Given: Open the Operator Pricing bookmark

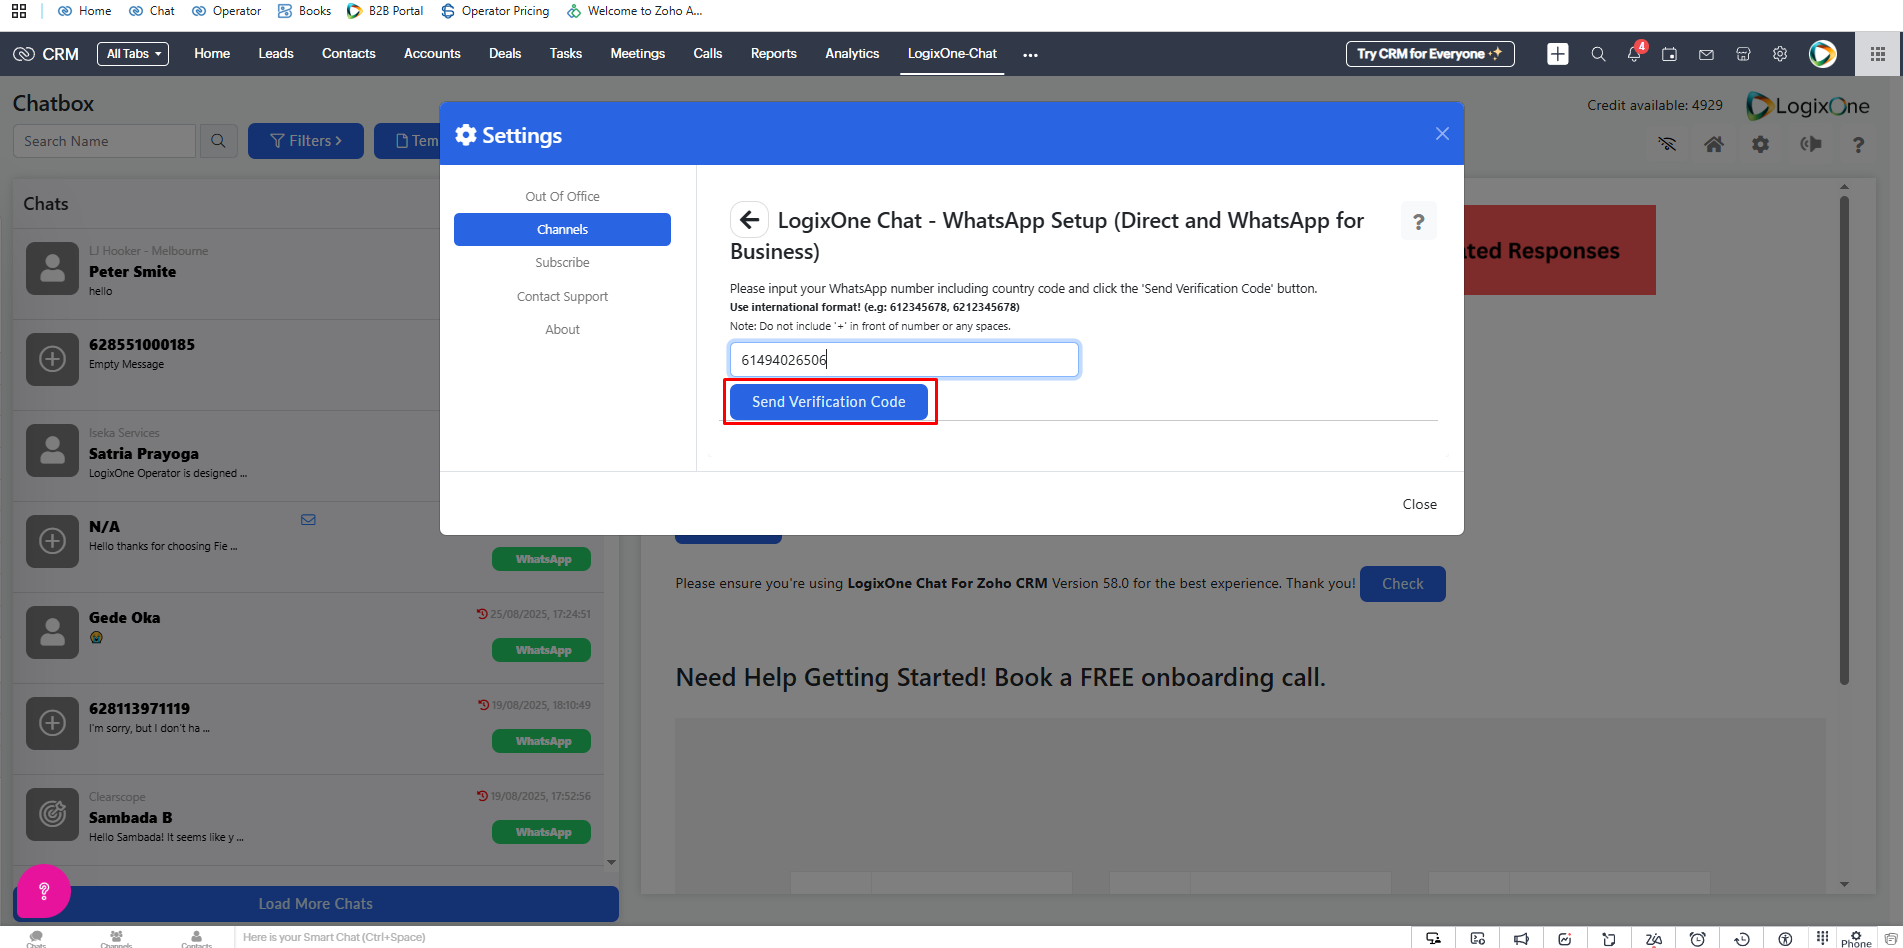Looking at the screenshot, I should [495, 11].
